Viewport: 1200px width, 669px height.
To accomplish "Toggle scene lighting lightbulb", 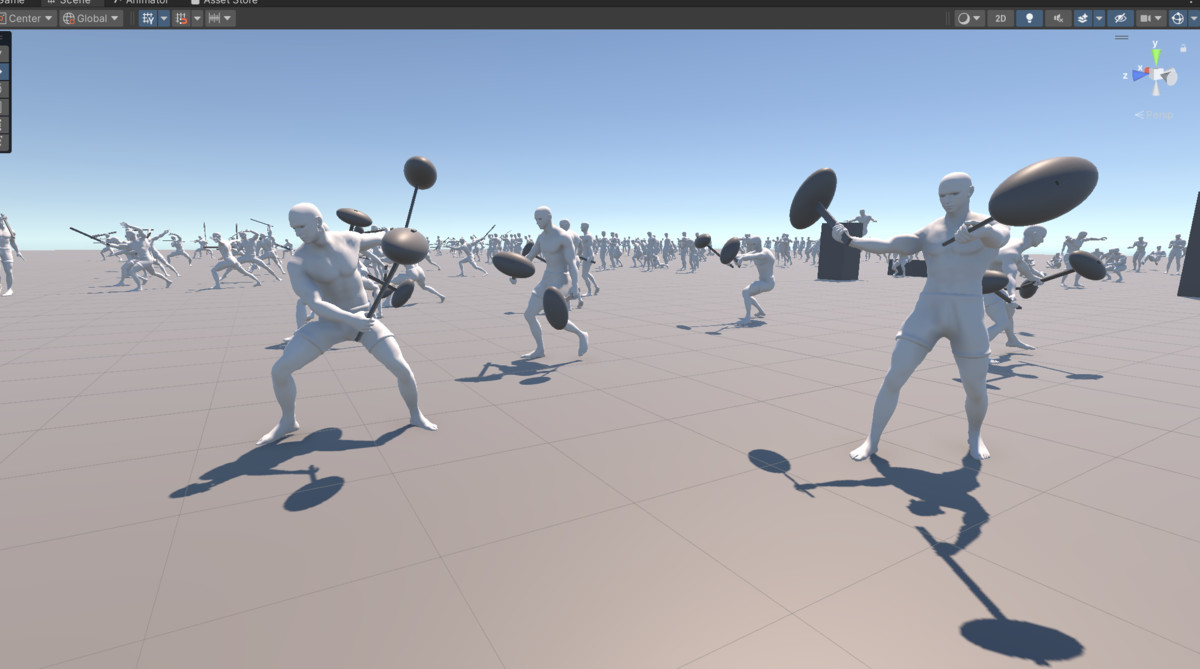I will pos(1029,18).
